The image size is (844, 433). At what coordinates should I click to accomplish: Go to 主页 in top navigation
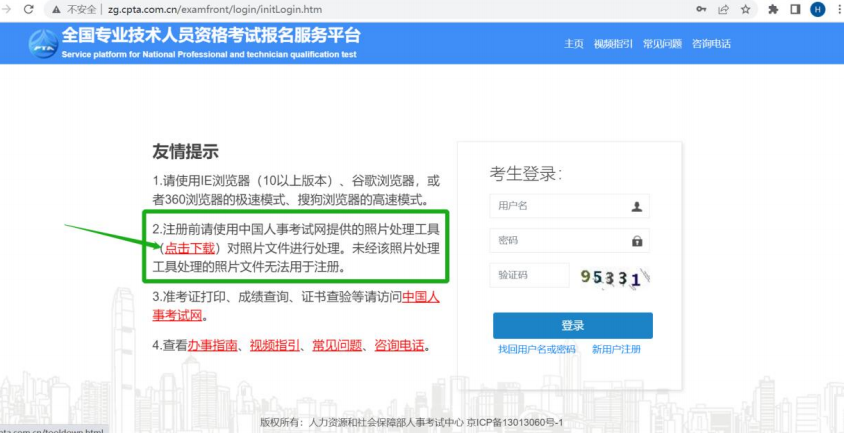pos(573,44)
